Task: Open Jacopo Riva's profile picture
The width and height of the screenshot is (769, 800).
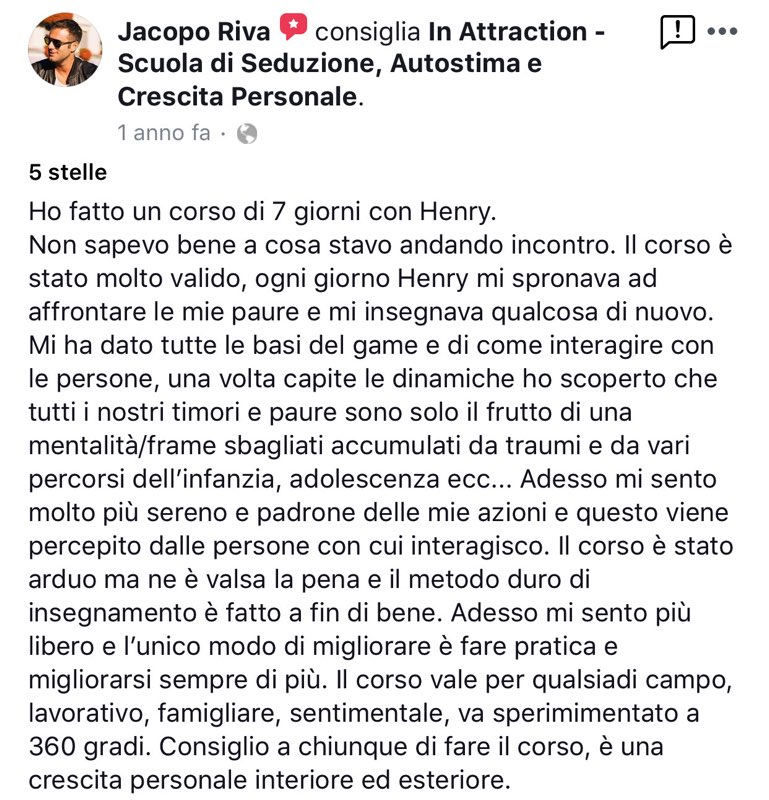Action: click(65, 49)
